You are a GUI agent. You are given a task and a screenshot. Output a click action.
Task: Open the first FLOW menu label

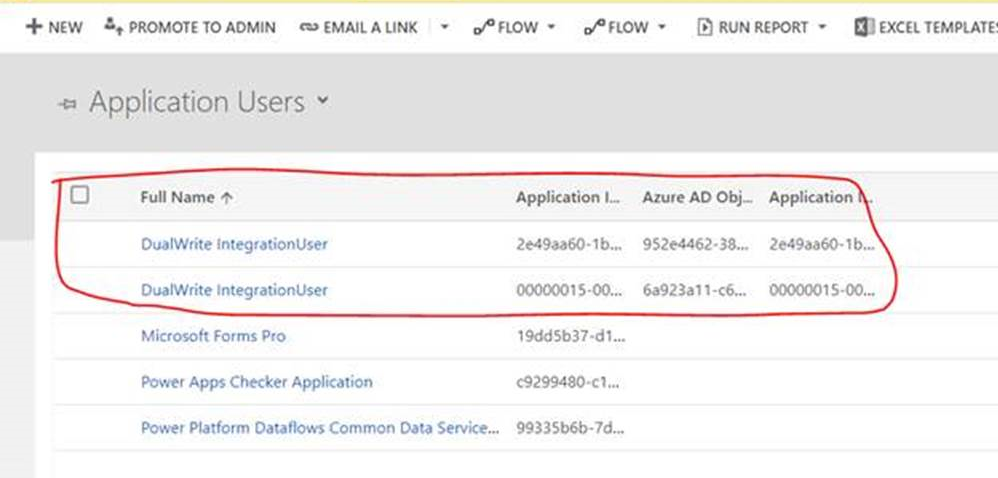519,27
